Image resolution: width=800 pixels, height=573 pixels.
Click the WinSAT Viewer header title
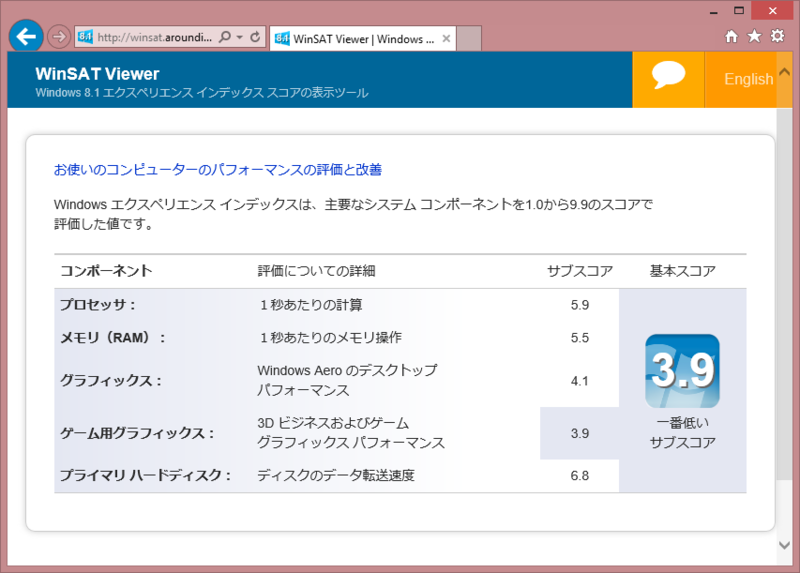pos(97,74)
